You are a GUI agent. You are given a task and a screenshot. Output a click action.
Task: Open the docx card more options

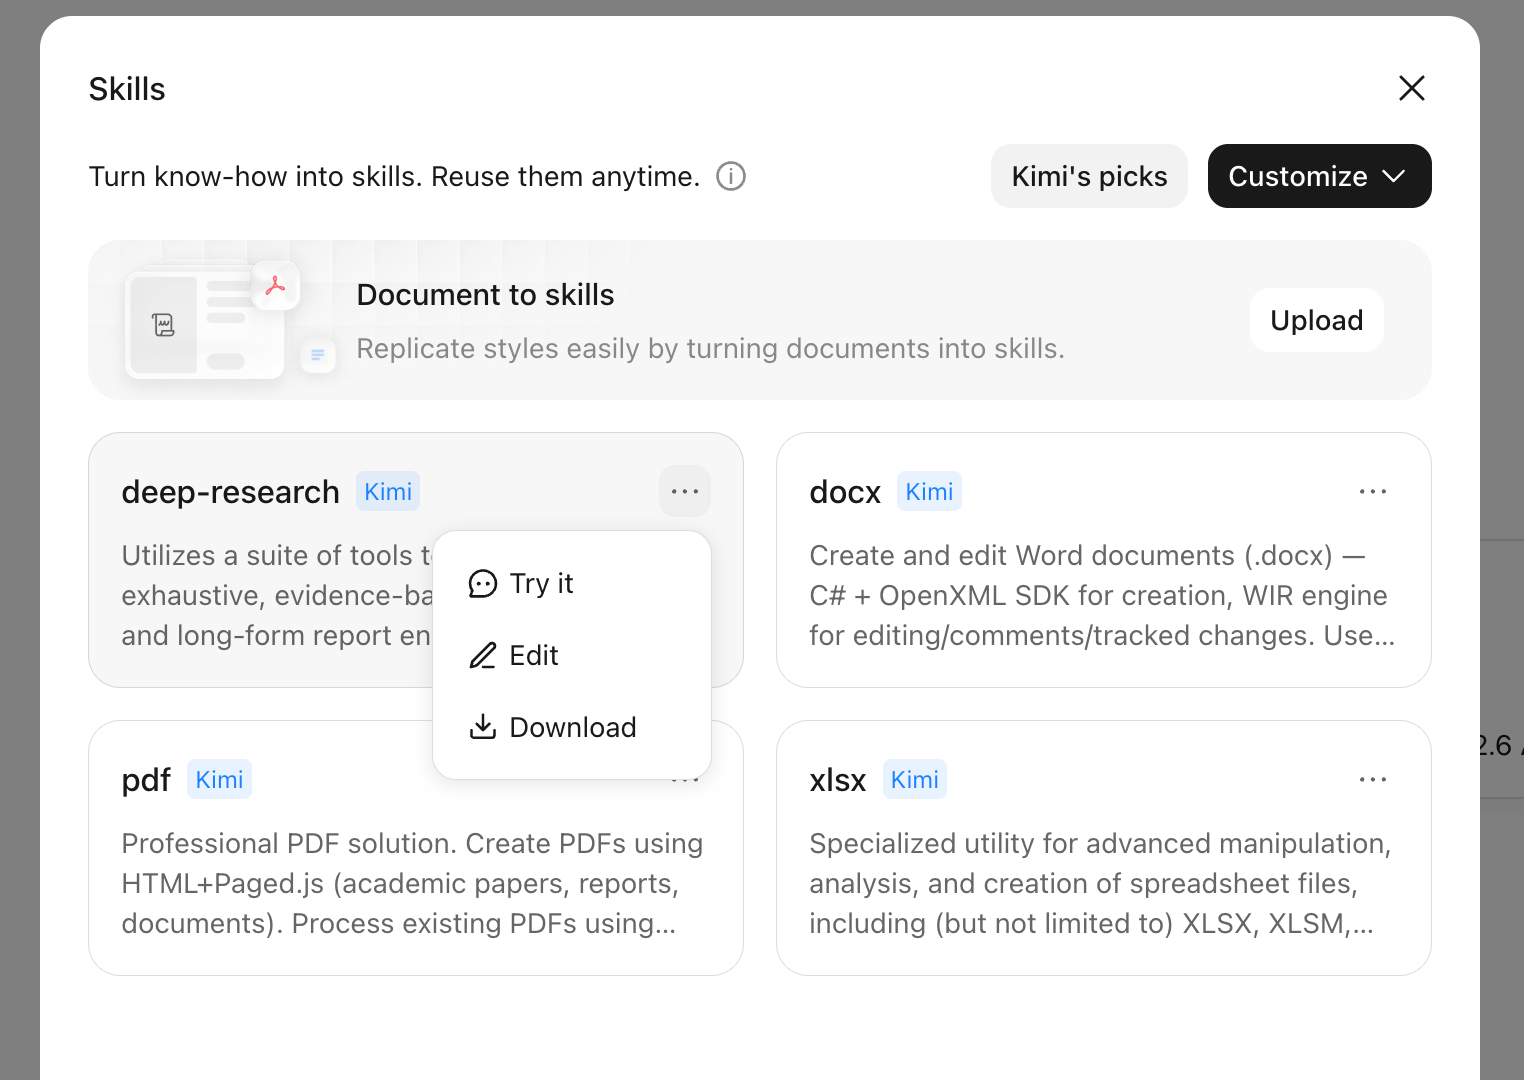pos(1373,491)
